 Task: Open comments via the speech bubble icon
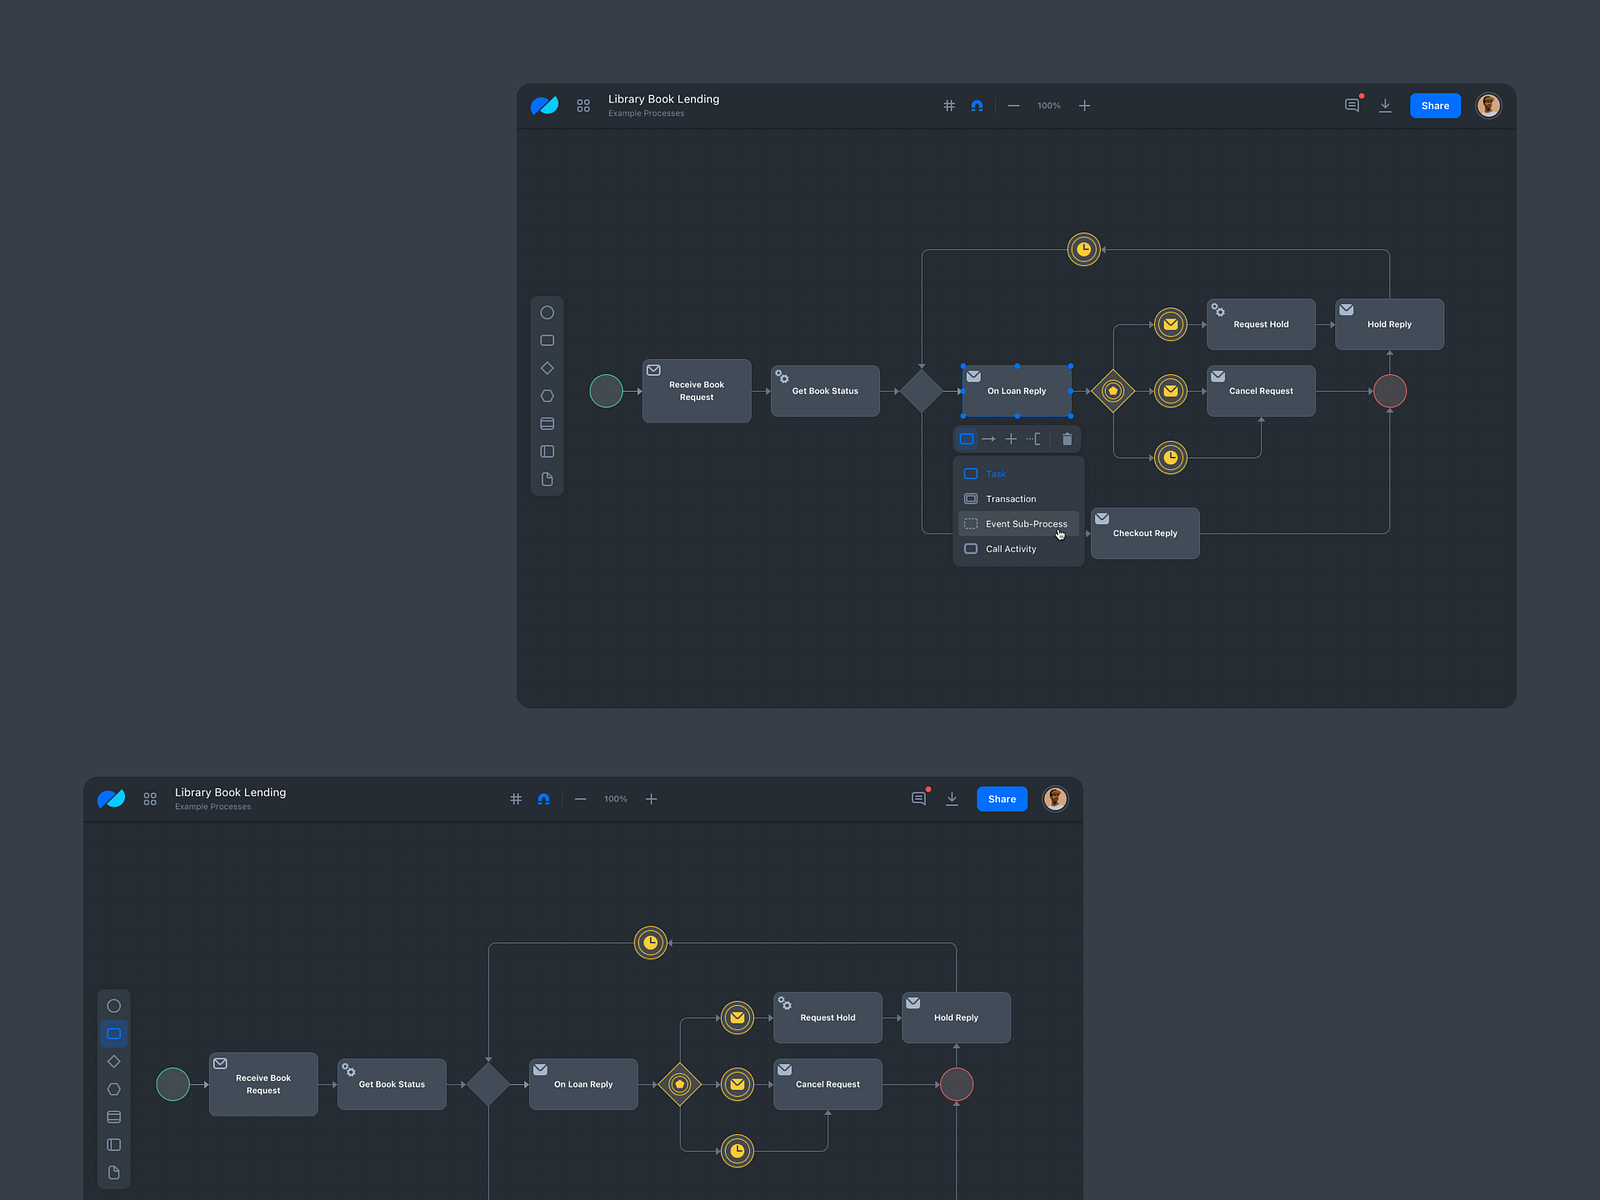[x=1352, y=104]
